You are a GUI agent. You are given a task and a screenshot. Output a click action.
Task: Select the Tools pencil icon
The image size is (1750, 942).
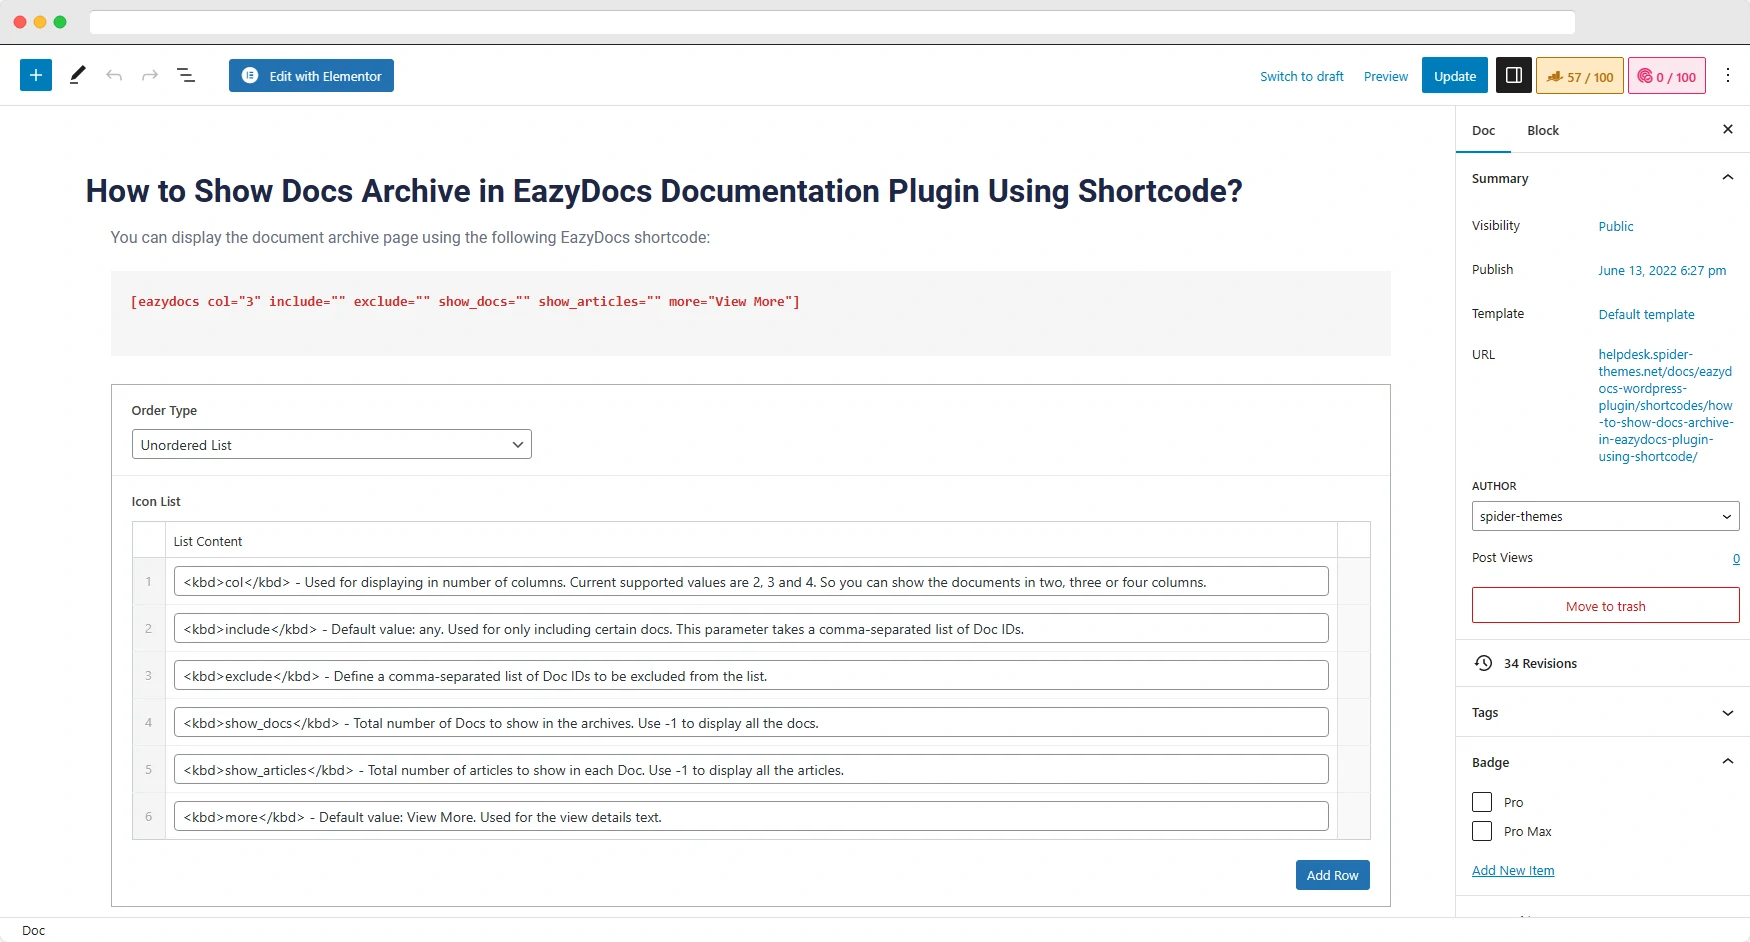coord(77,75)
